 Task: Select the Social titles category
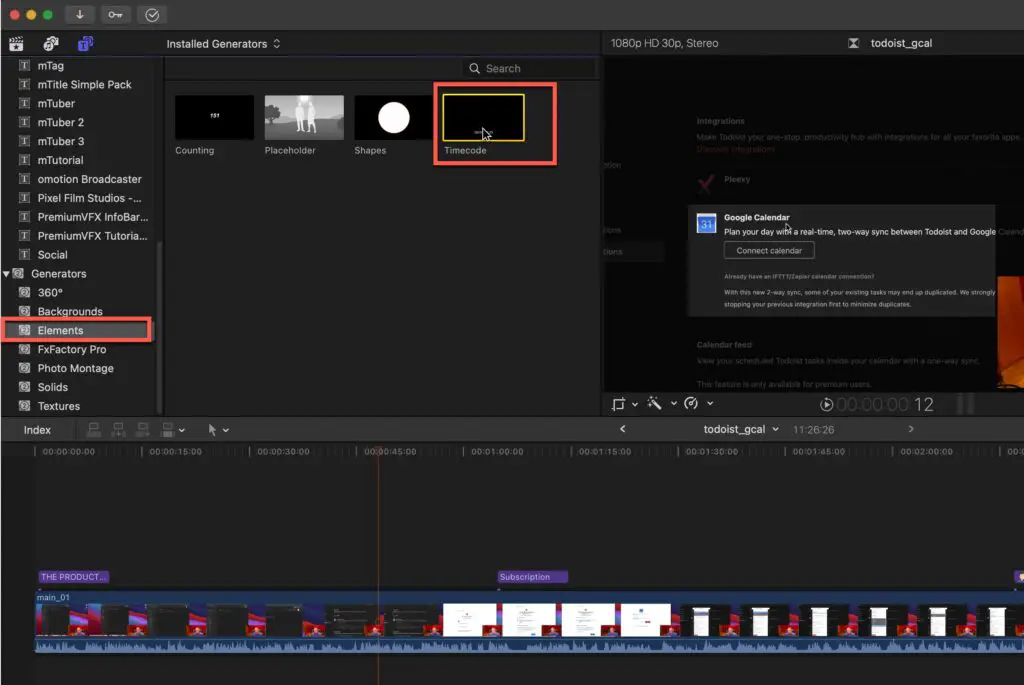tap(52, 255)
